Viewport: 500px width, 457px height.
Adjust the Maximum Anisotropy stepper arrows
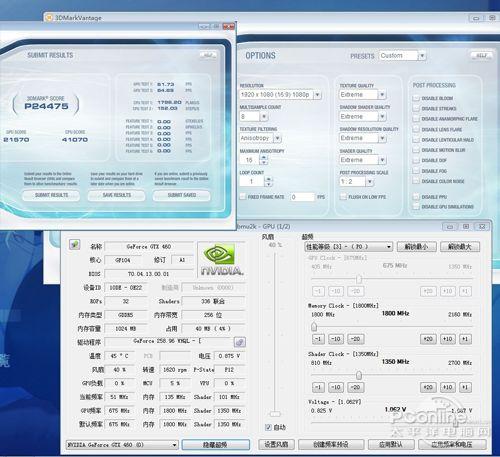tap(264, 160)
